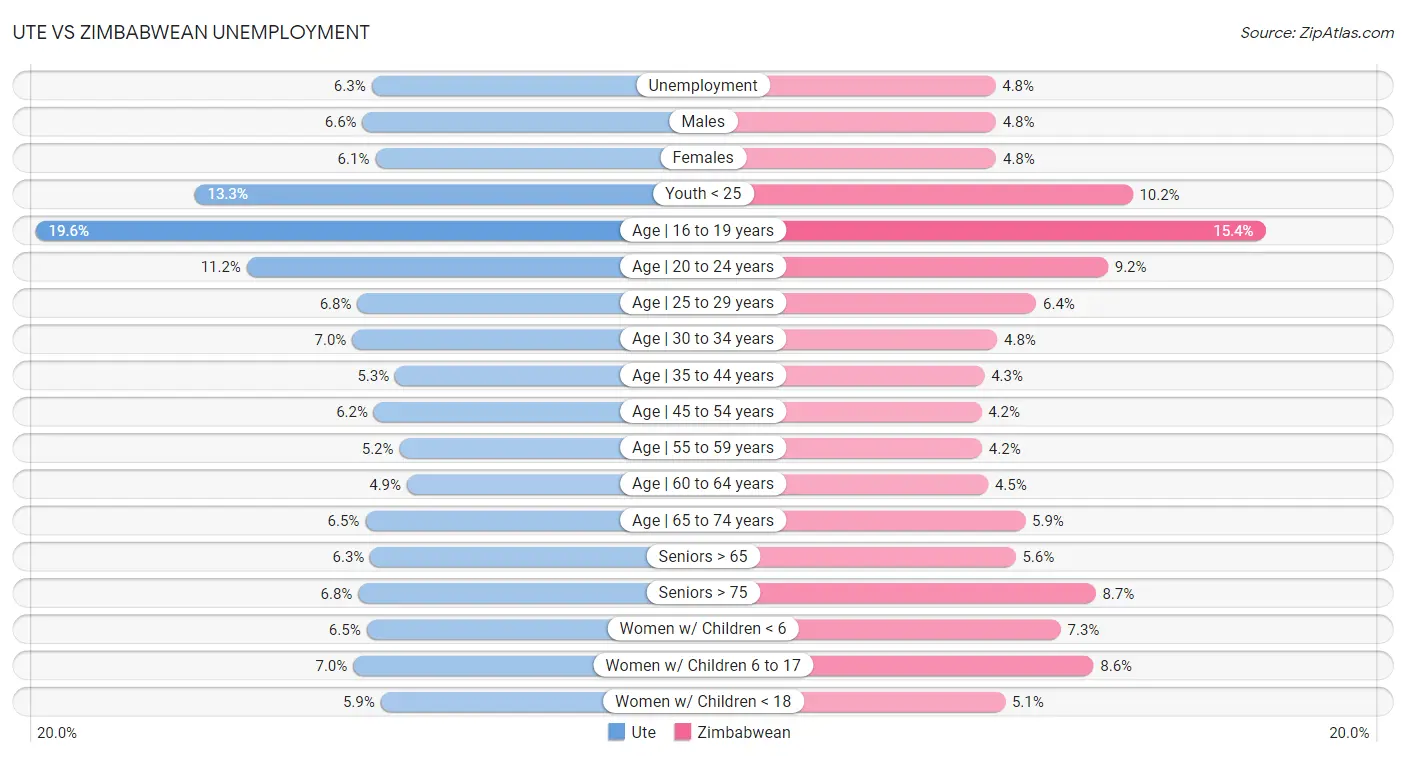Click the chart title Ute vs Zimbabwean Unemployment
The height and width of the screenshot is (757, 1406).
[x=191, y=32]
